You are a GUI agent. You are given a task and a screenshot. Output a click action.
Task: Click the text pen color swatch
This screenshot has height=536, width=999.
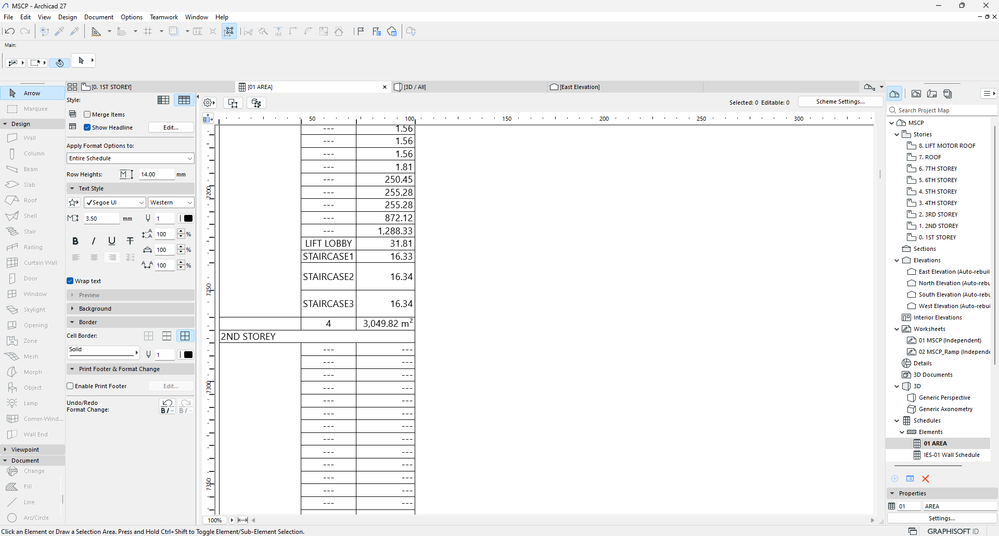(188, 219)
